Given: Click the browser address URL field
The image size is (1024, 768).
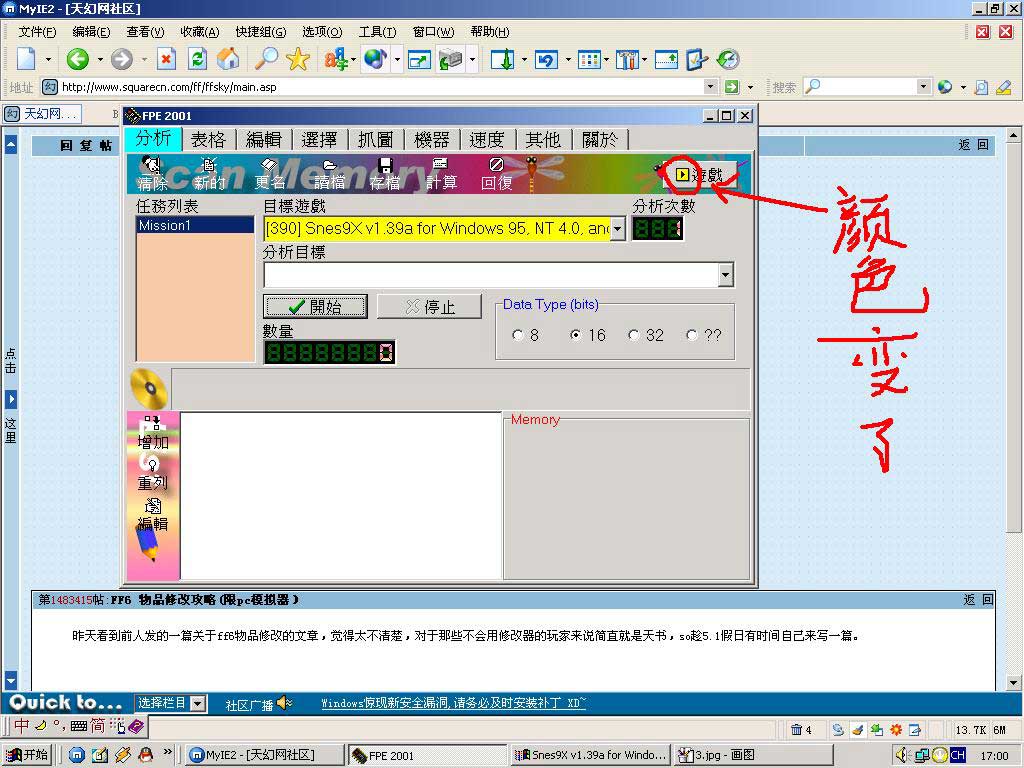Looking at the screenshot, I should click(382, 86).
